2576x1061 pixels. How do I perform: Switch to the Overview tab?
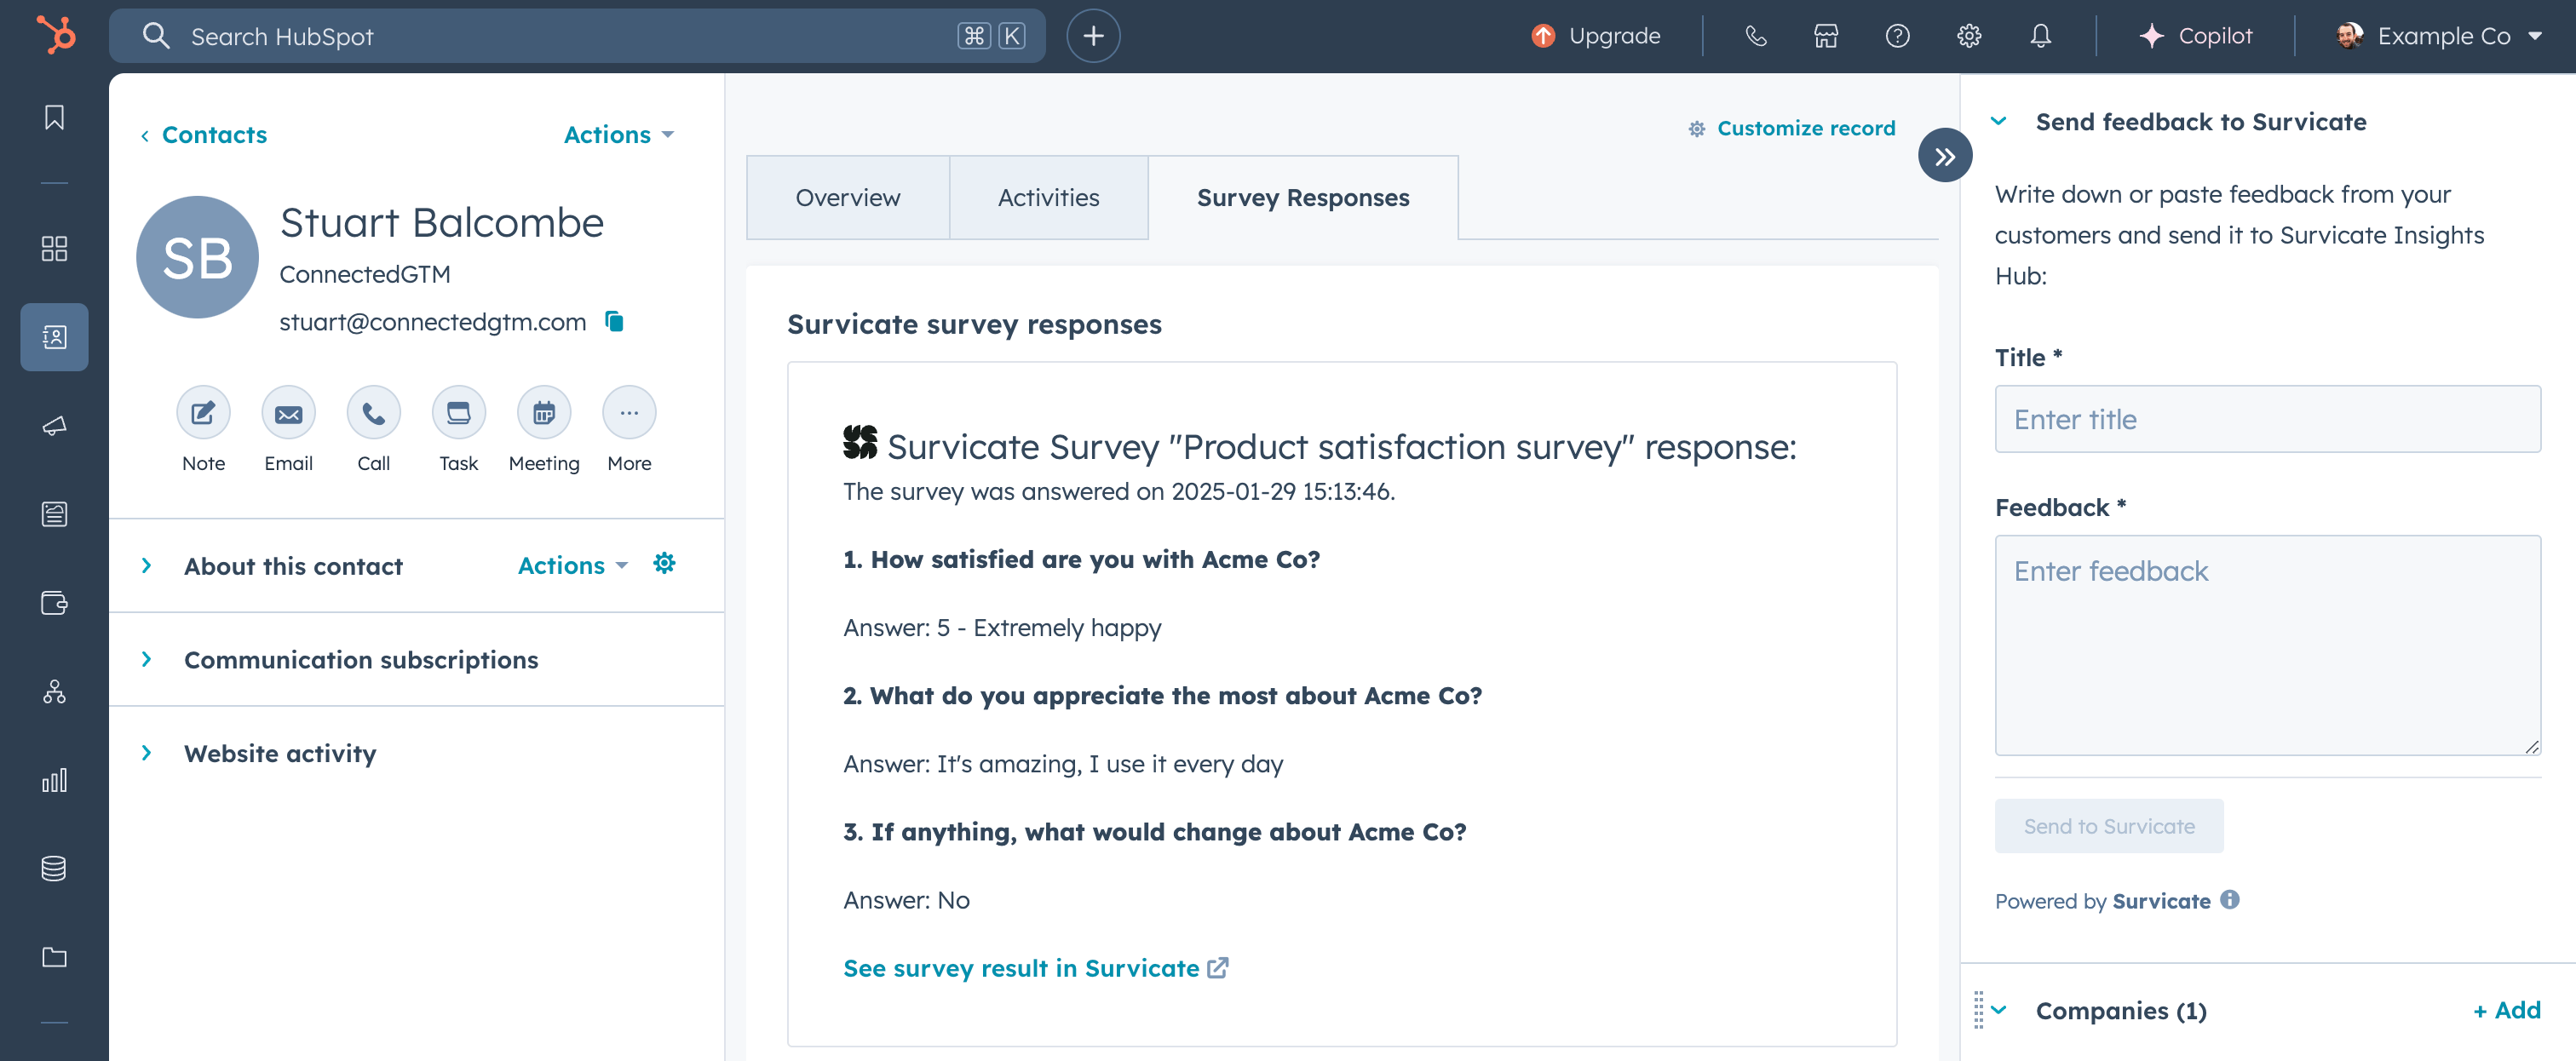coord(847,198)
